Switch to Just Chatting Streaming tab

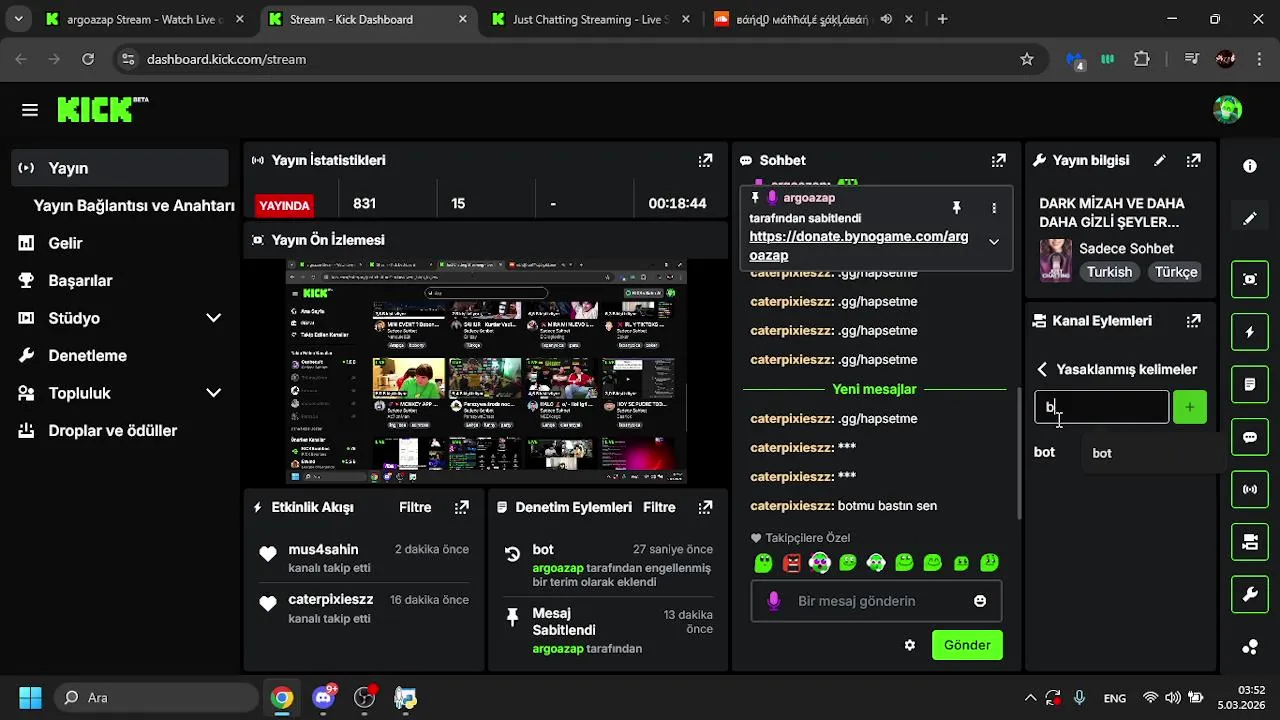590,19
